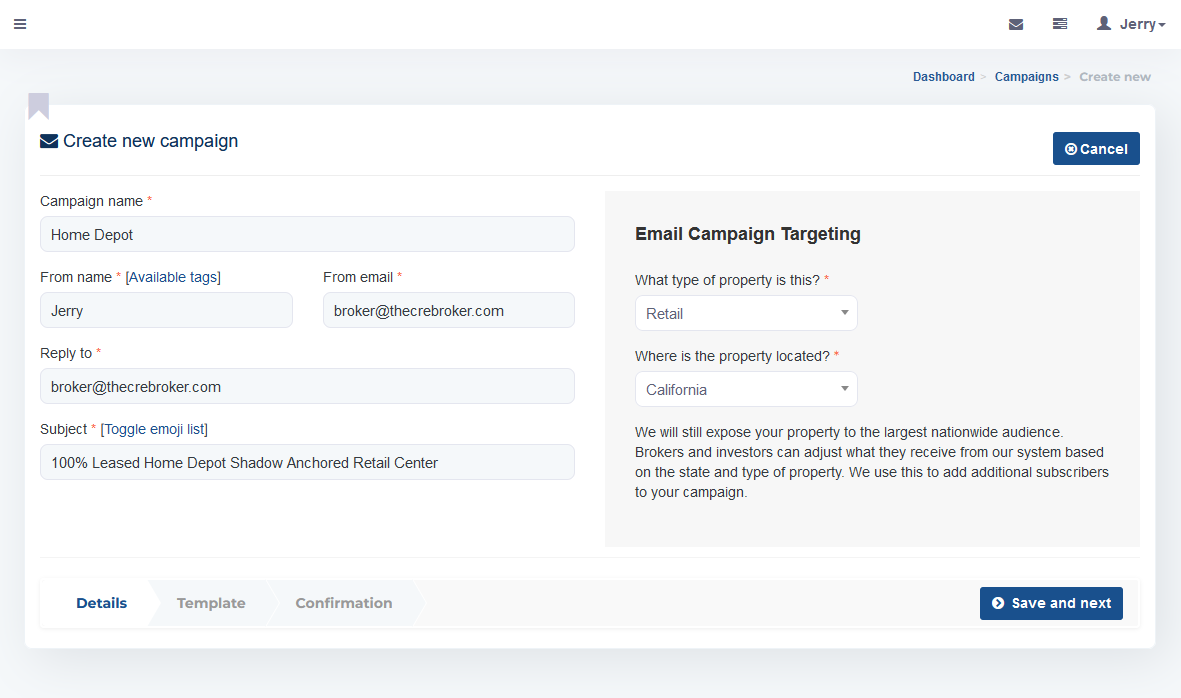The image size is (1181, 698).
Task: Click the Cancel button
Action: (1096, 148)
